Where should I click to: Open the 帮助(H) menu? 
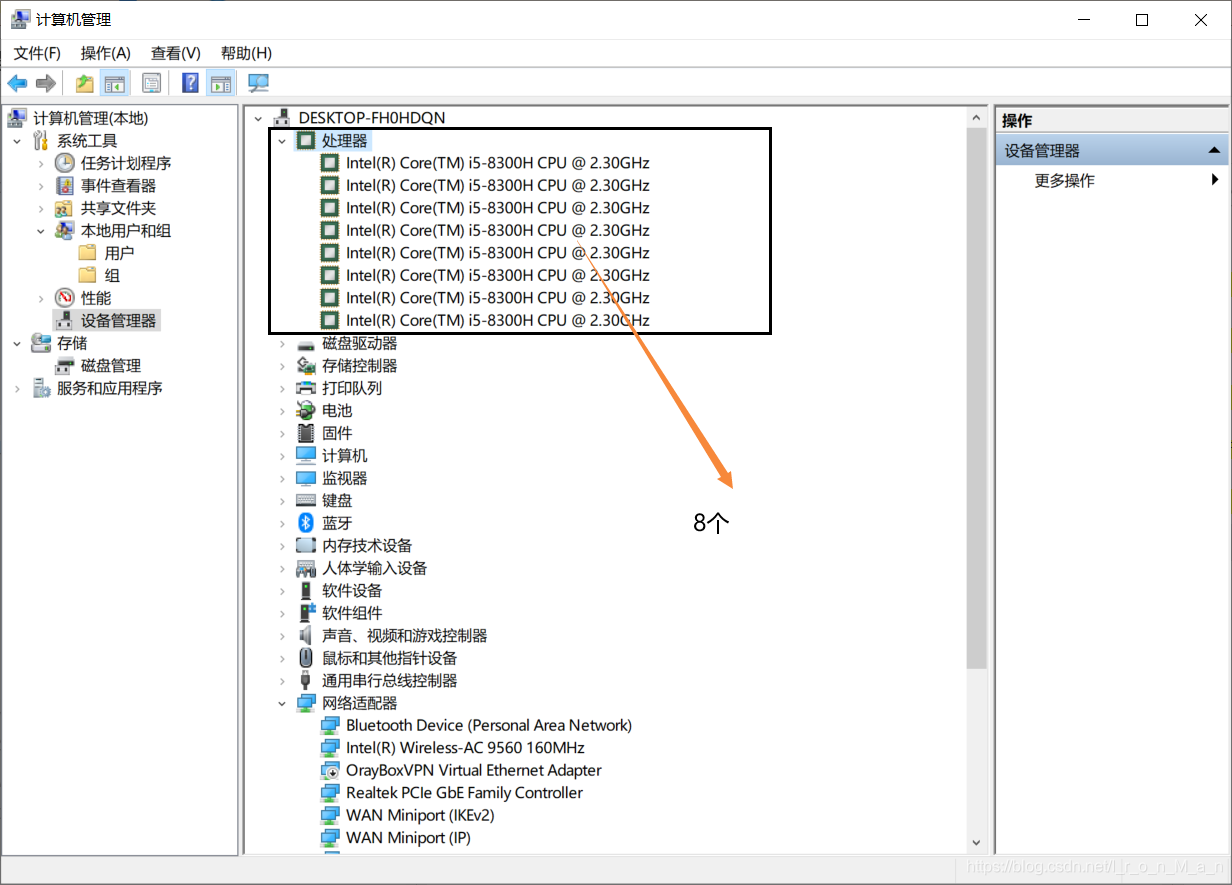(246, 53)
